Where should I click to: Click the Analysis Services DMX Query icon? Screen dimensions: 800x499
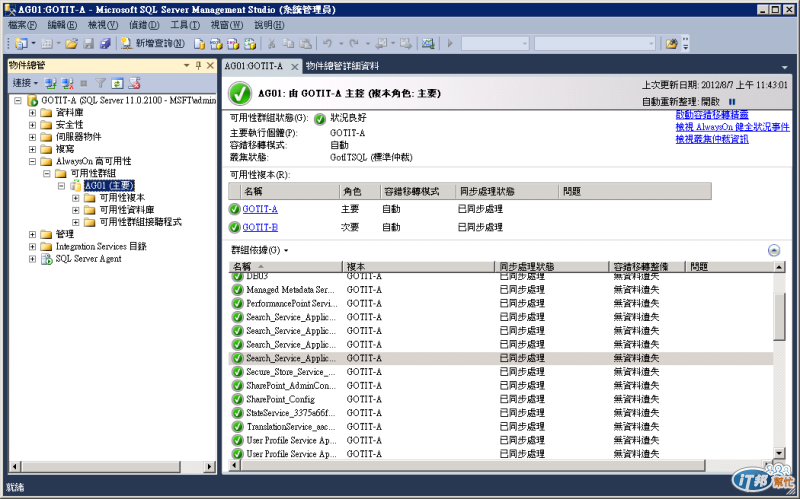pyautogui.click(x=233, y=44)
